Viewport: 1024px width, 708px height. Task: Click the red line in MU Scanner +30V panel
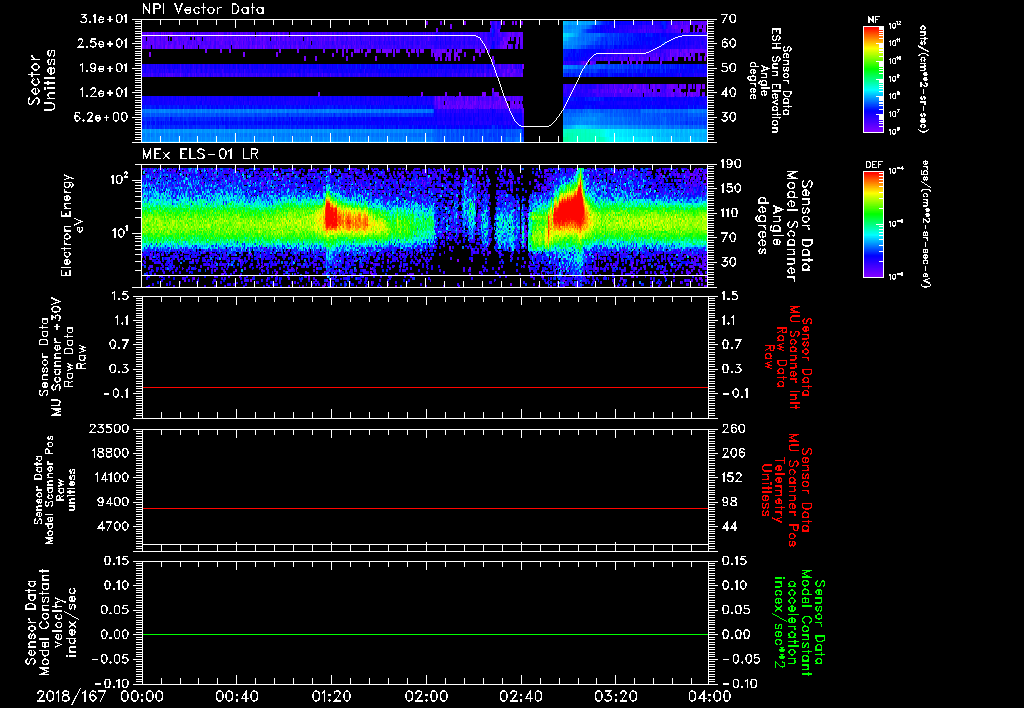click(425, 387)
